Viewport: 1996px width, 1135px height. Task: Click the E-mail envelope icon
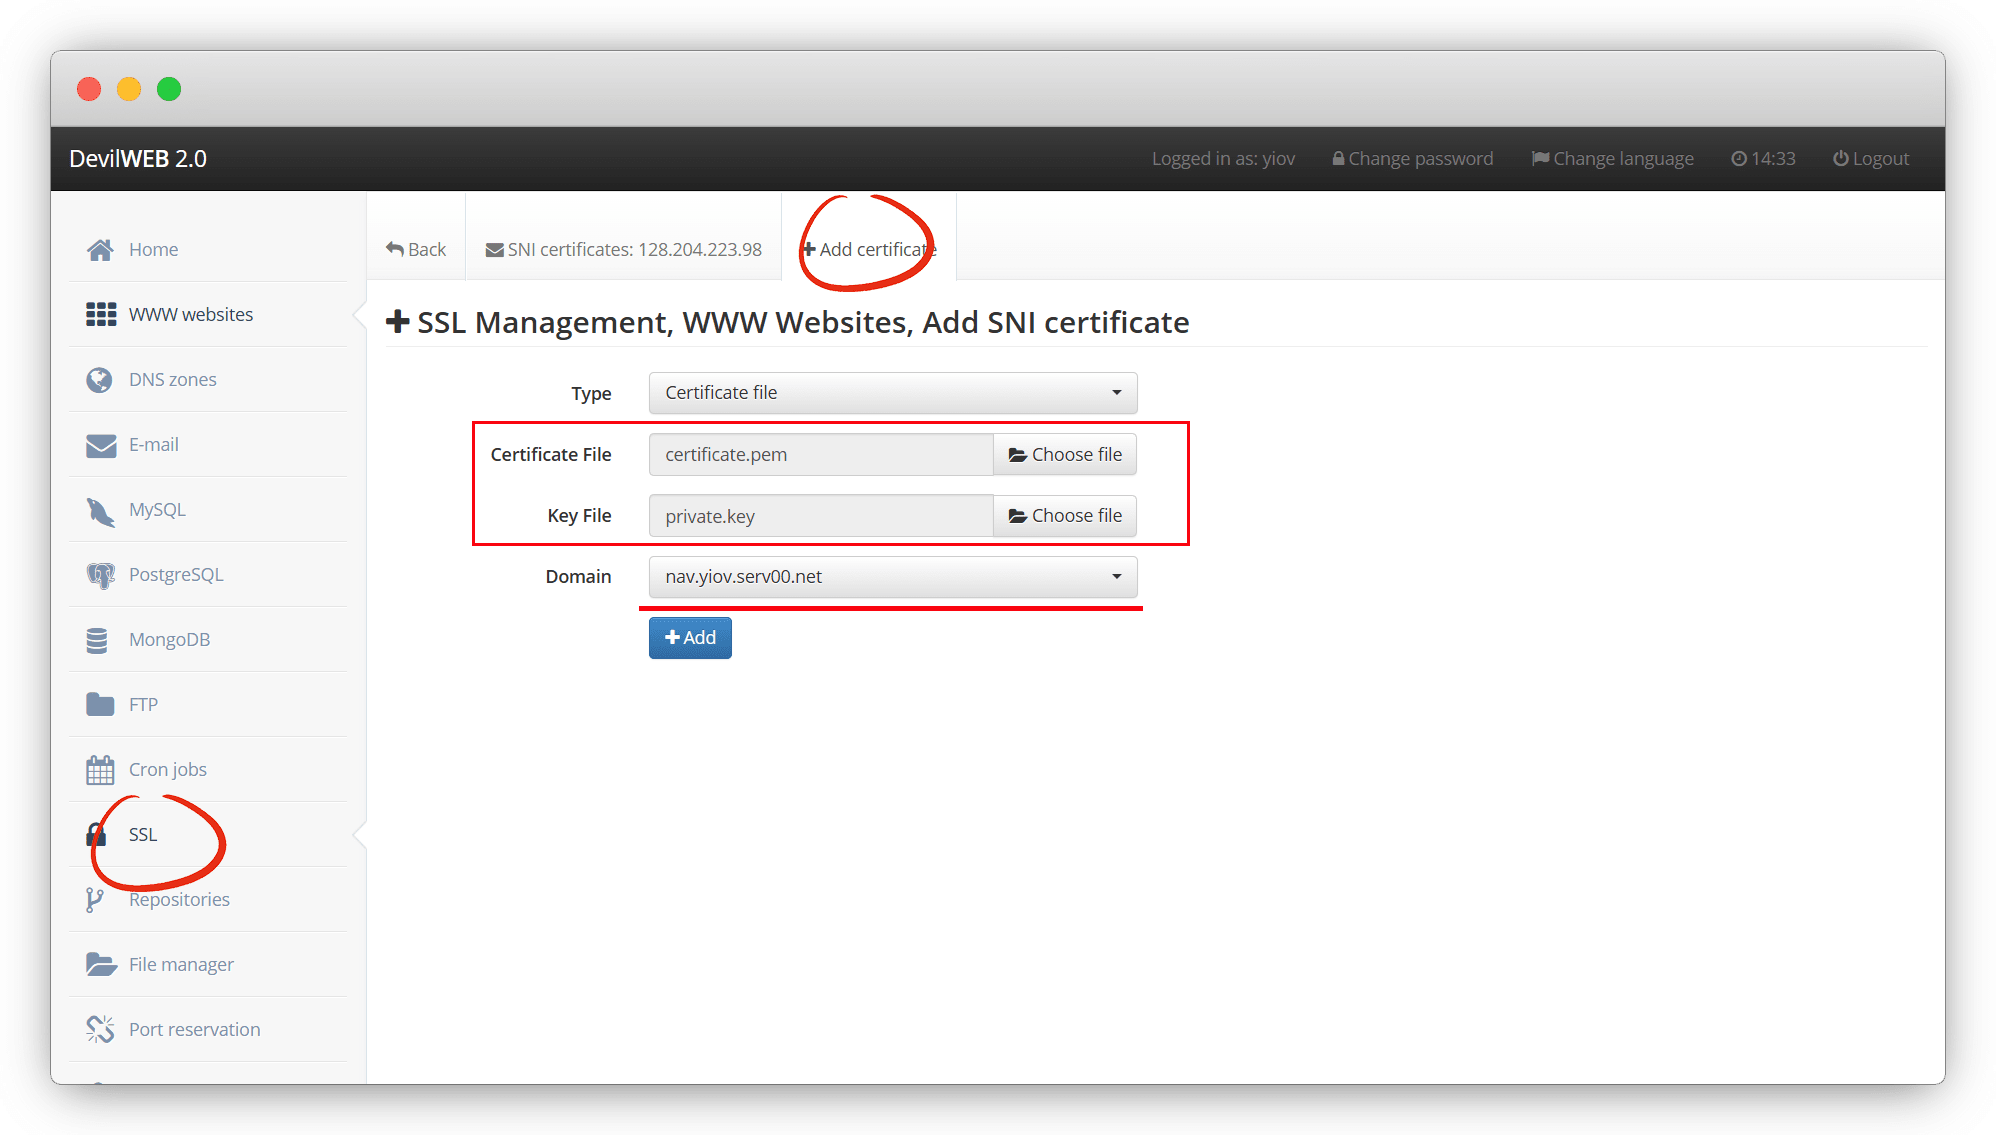tap(100, 445)
